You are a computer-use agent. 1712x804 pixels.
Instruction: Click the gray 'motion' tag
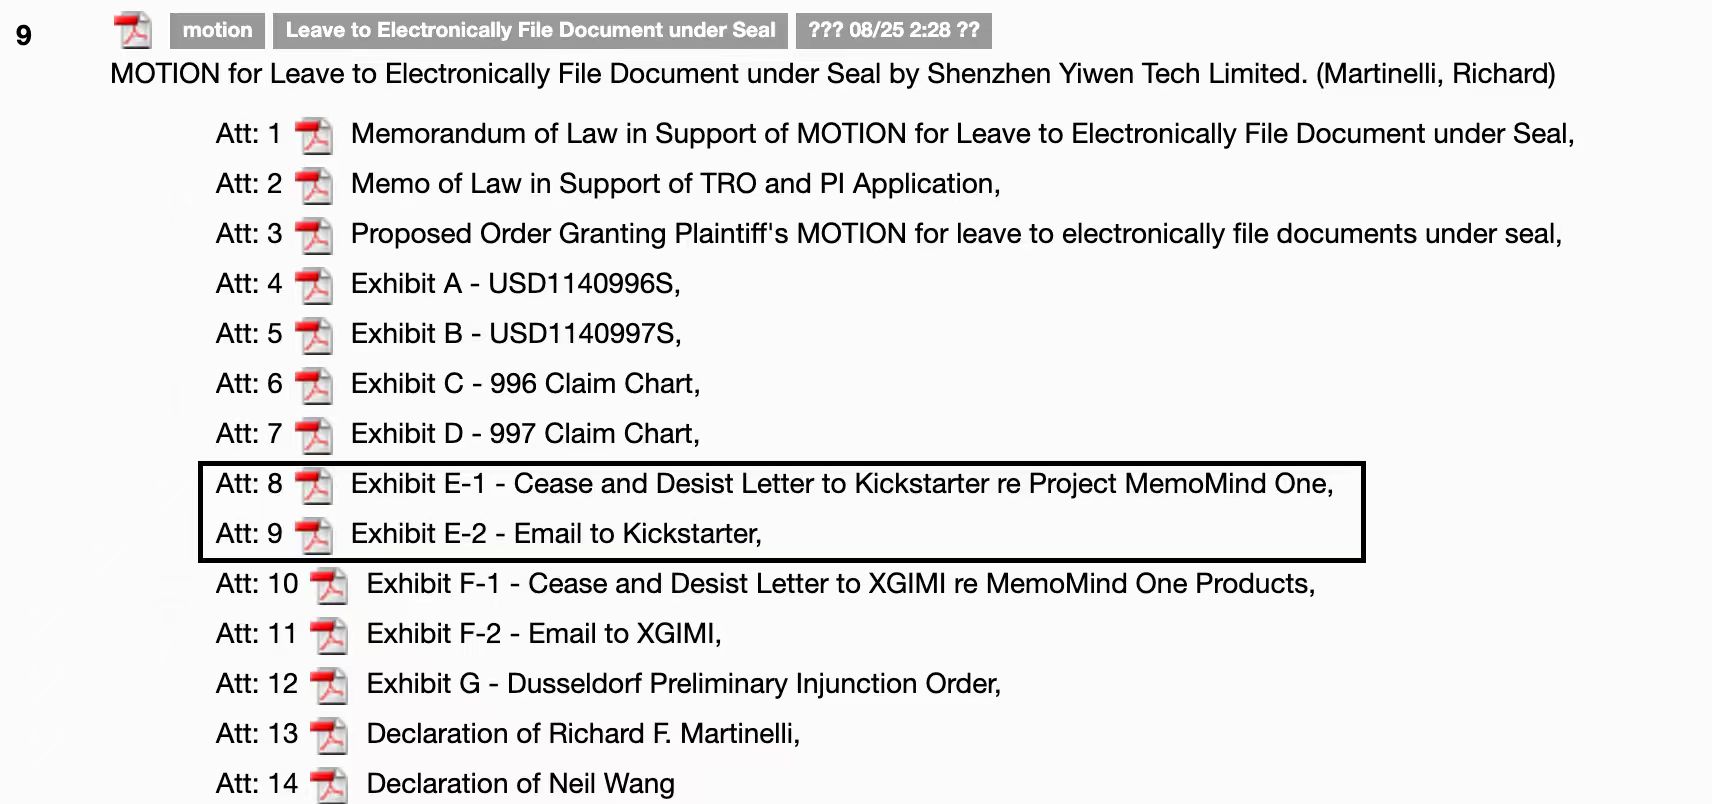click(217, 30)
